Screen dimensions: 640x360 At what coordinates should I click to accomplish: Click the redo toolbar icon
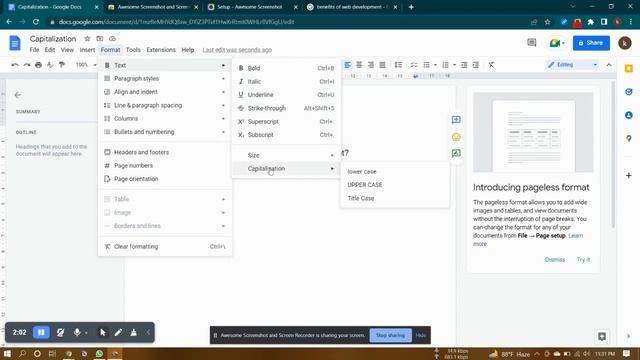click(x=27, y=65)
